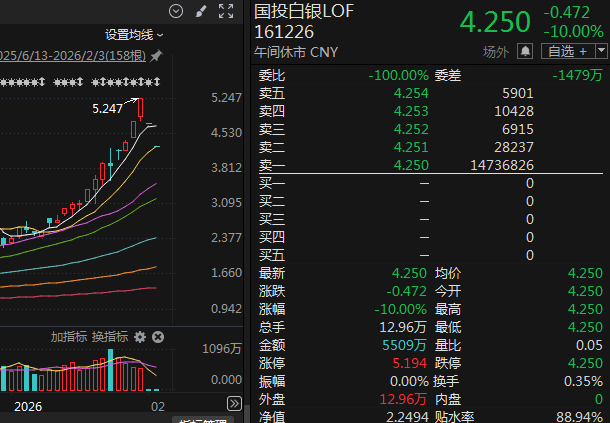Click the fullscreen expand chart icon

point(226,11)
